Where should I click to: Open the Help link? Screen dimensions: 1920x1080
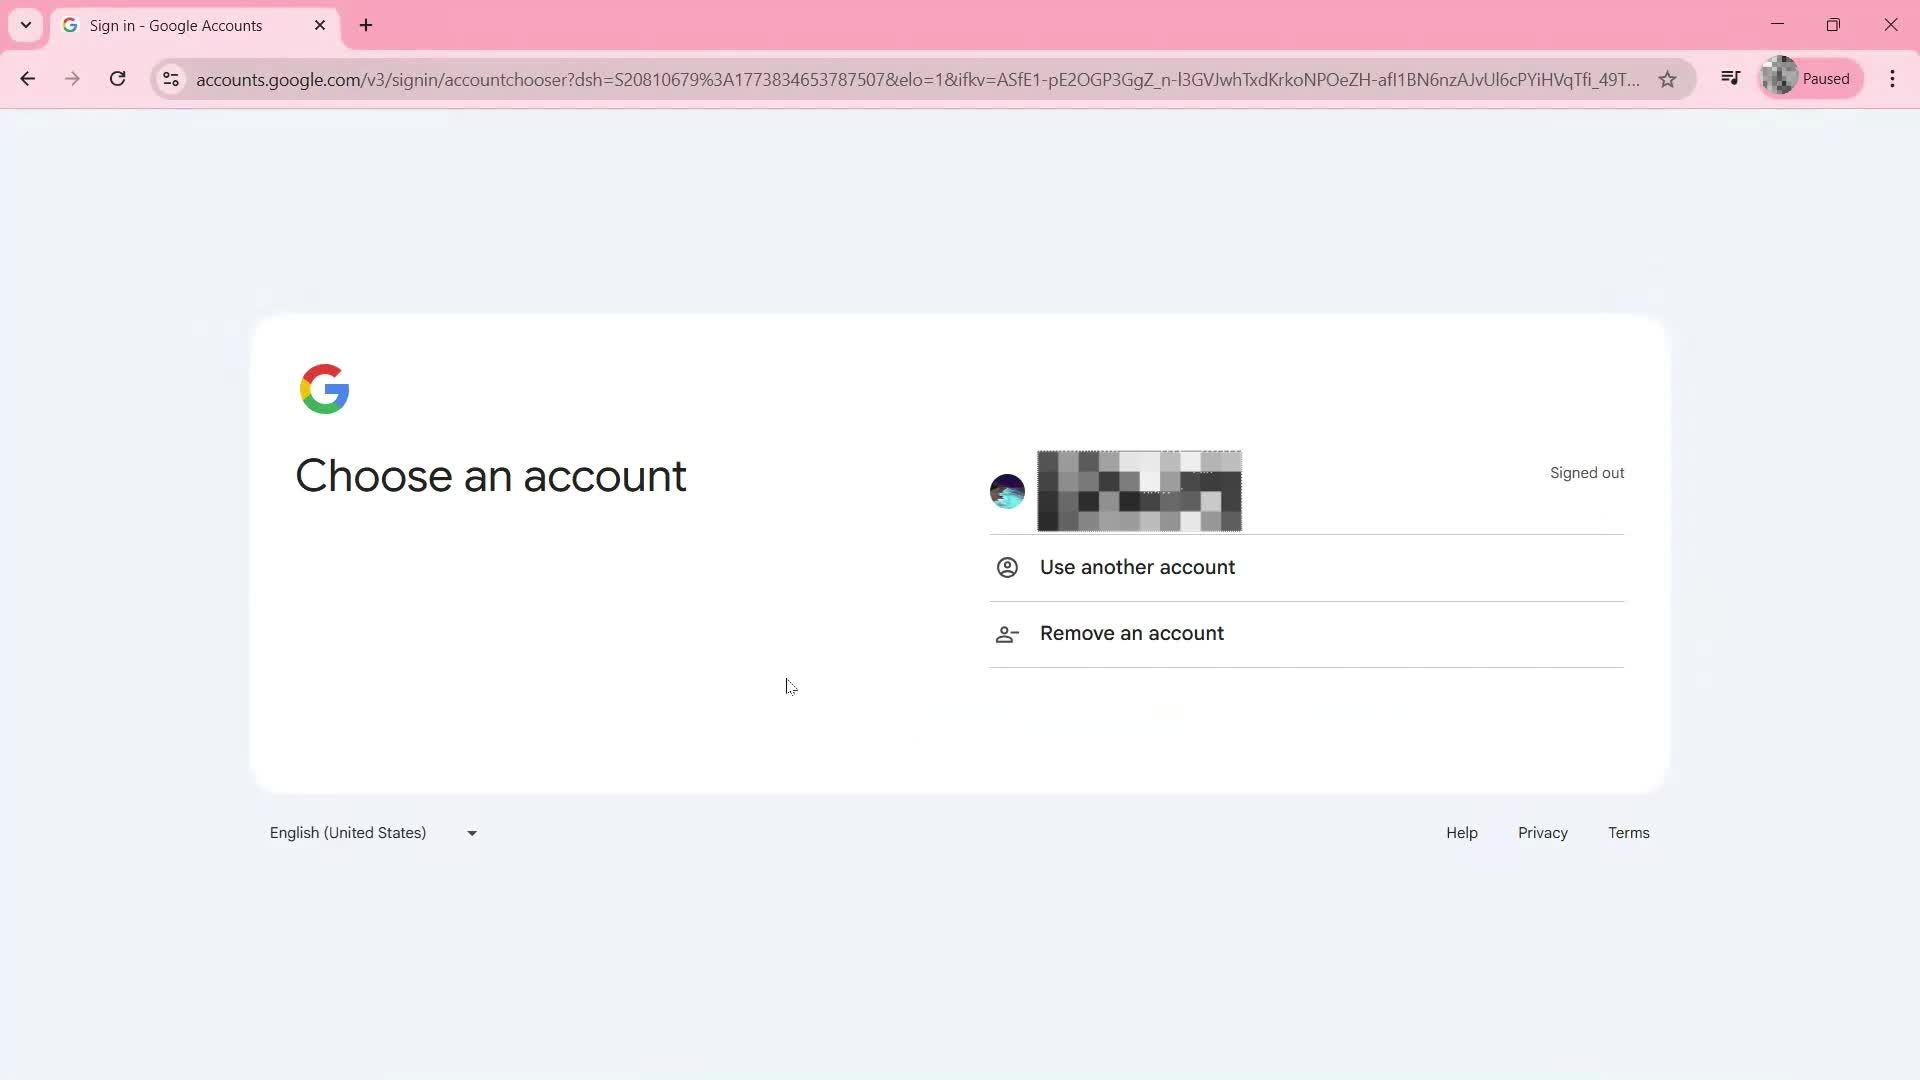[1461, 832]
